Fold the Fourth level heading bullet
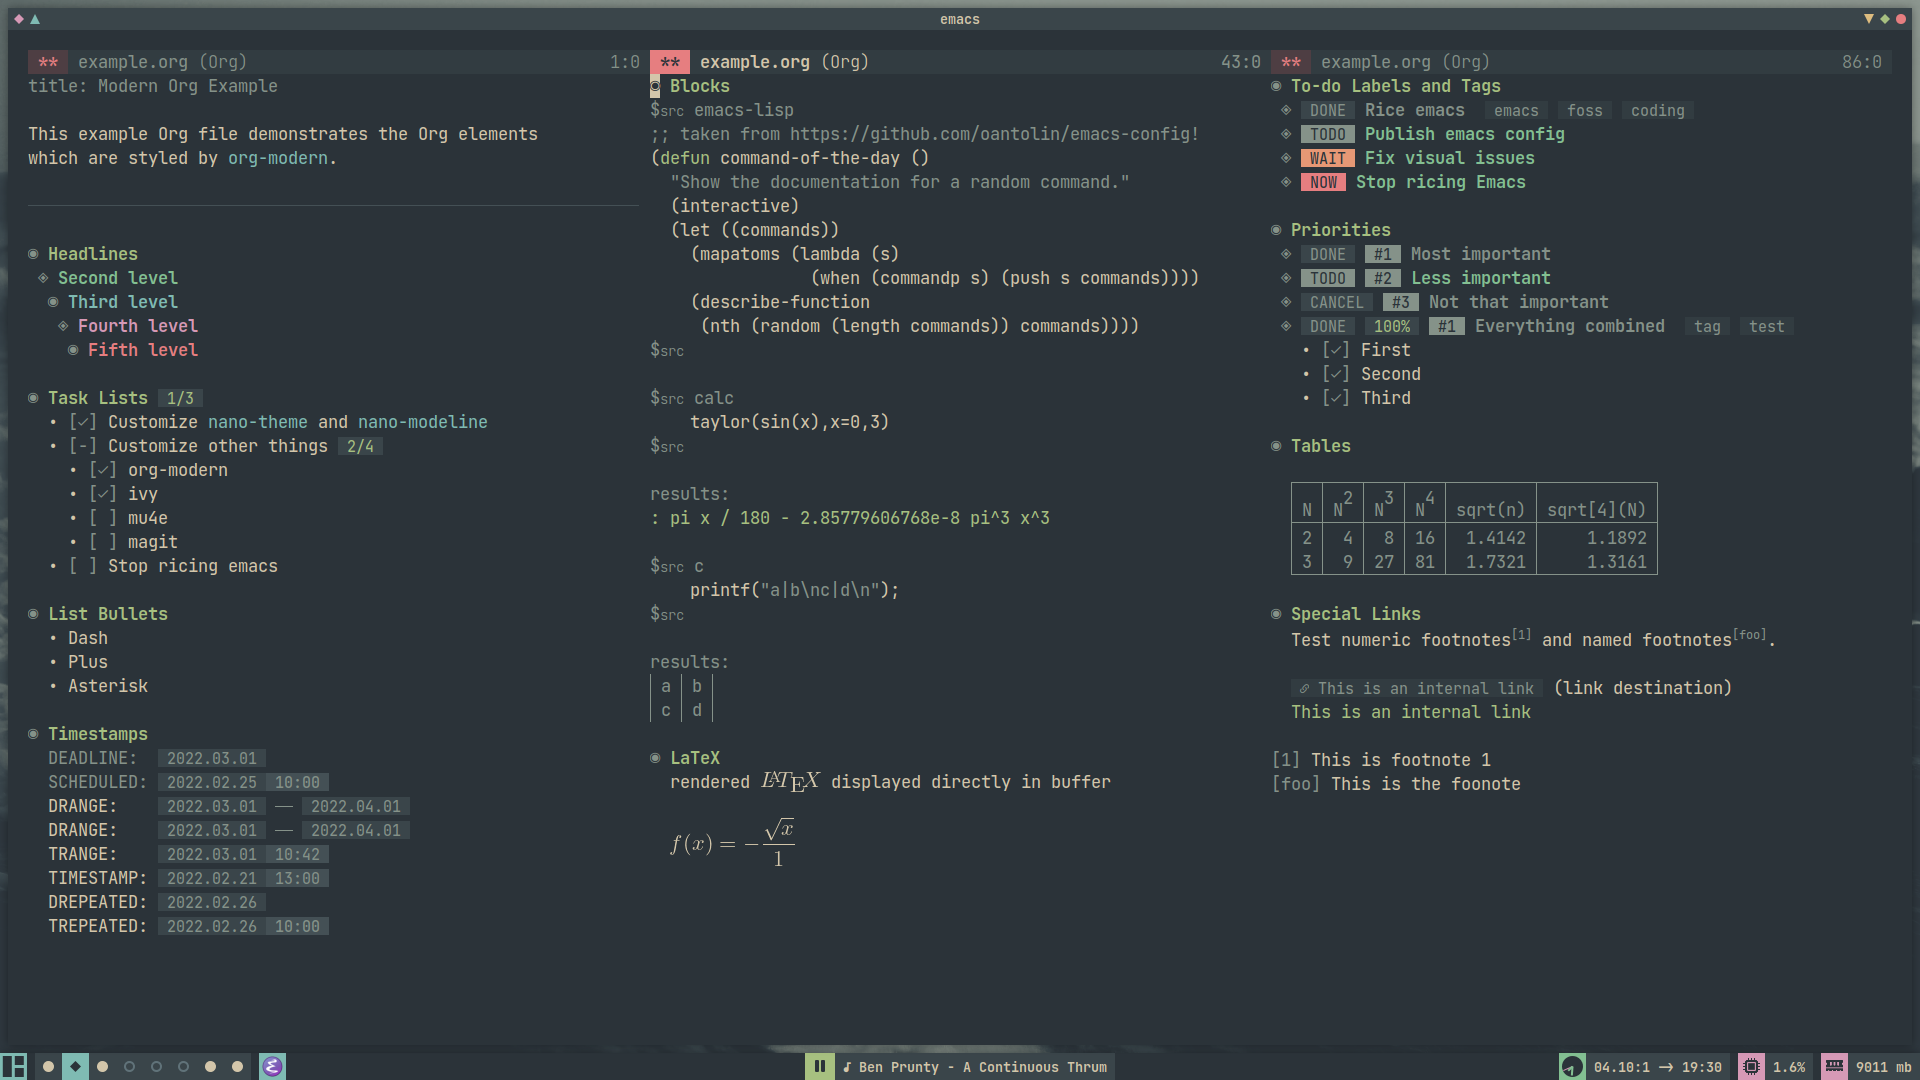The width and height of the screenshot is (1920, 1080). [x=63, y=326]
